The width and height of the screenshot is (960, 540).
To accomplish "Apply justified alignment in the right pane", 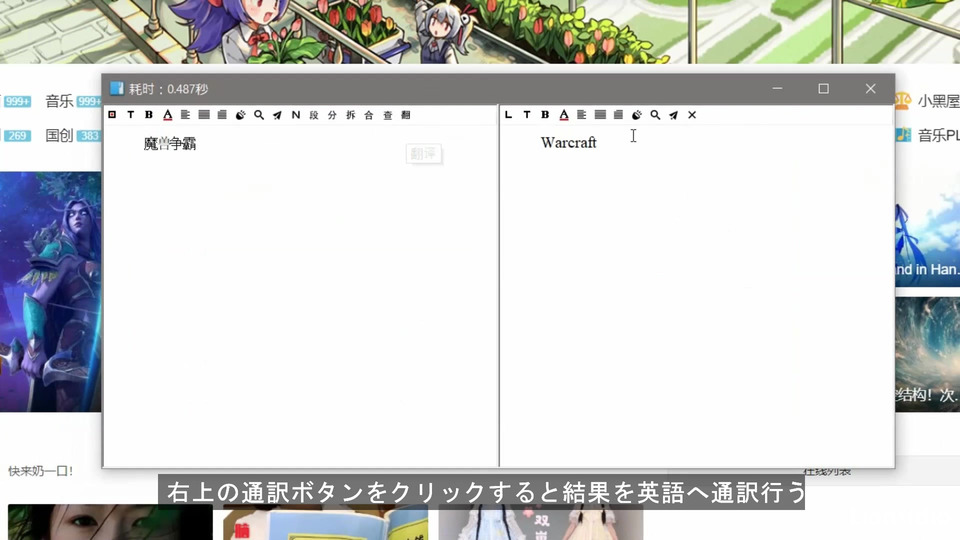I will (600, 114).
